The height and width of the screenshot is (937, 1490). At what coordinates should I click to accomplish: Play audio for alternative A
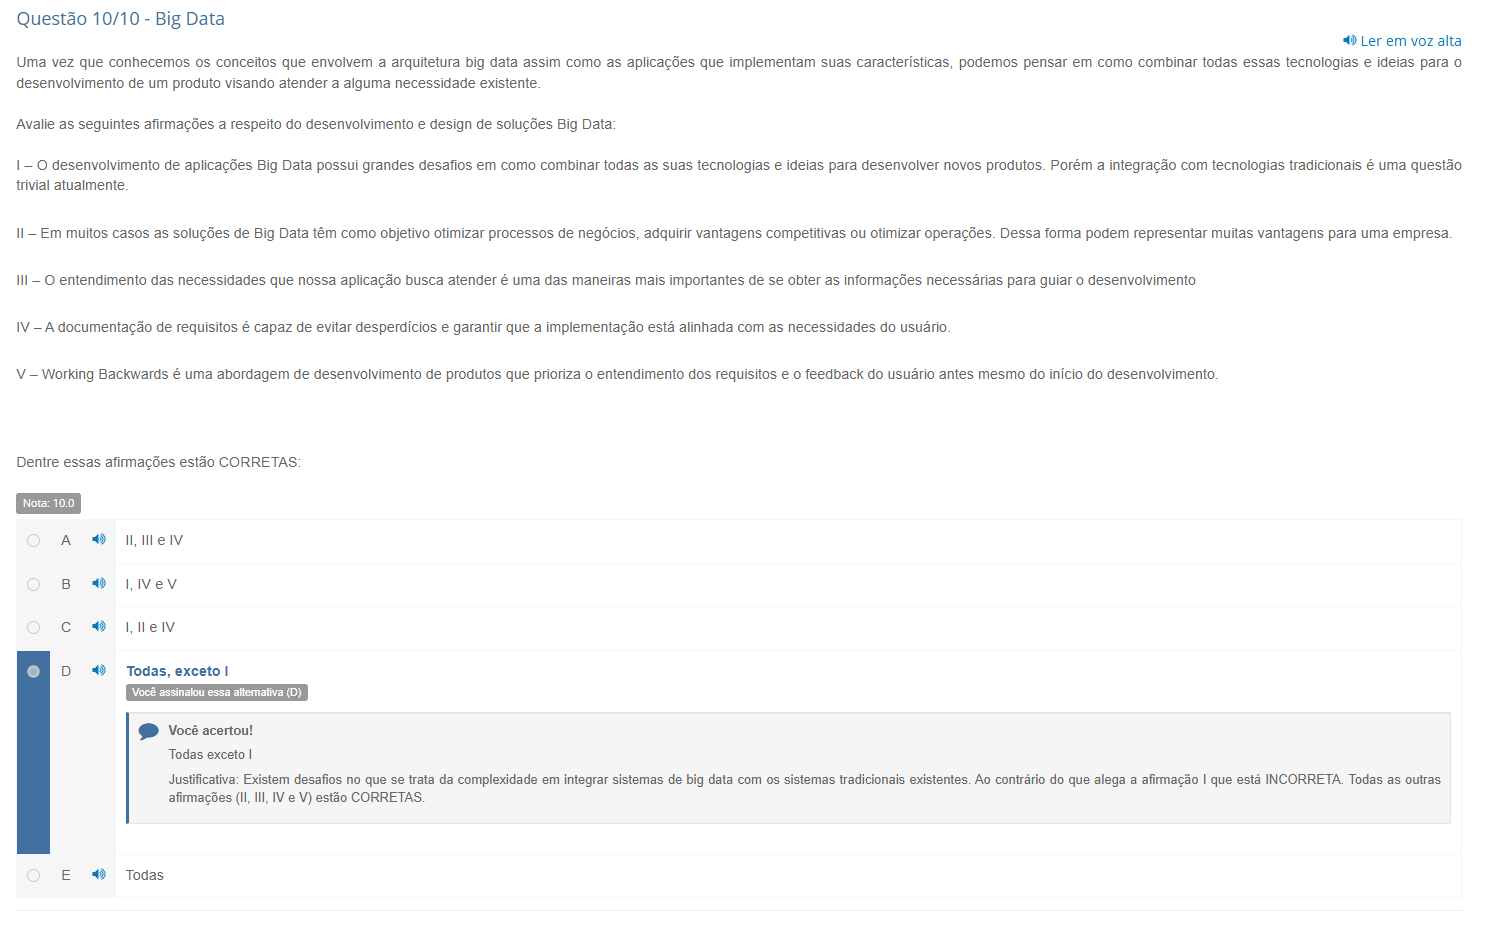click(x=99, y=540)
